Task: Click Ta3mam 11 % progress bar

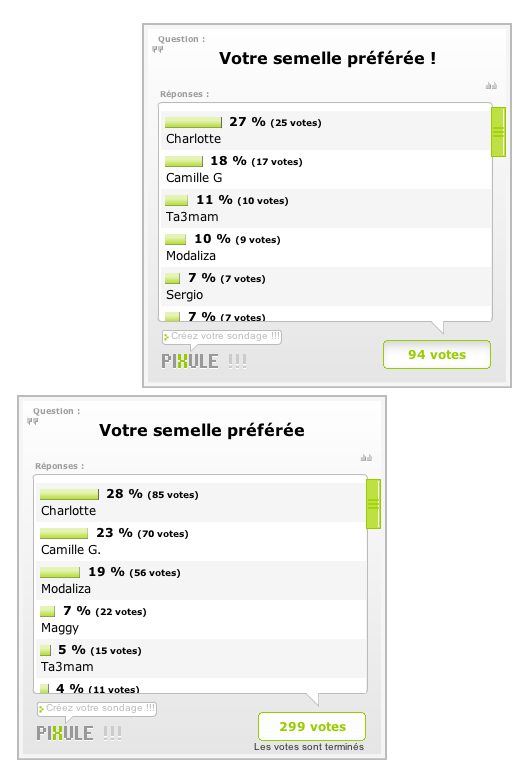Action: click(x=177, y=200)
